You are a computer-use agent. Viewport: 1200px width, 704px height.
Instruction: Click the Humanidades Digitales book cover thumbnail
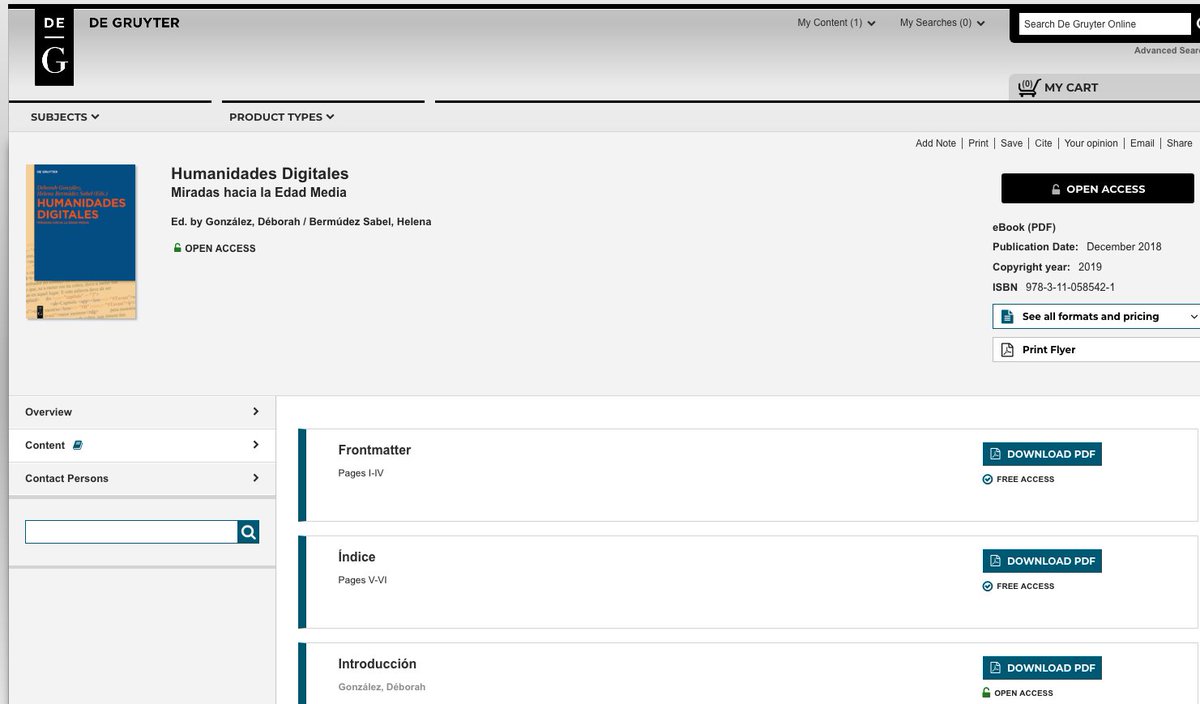81,242
